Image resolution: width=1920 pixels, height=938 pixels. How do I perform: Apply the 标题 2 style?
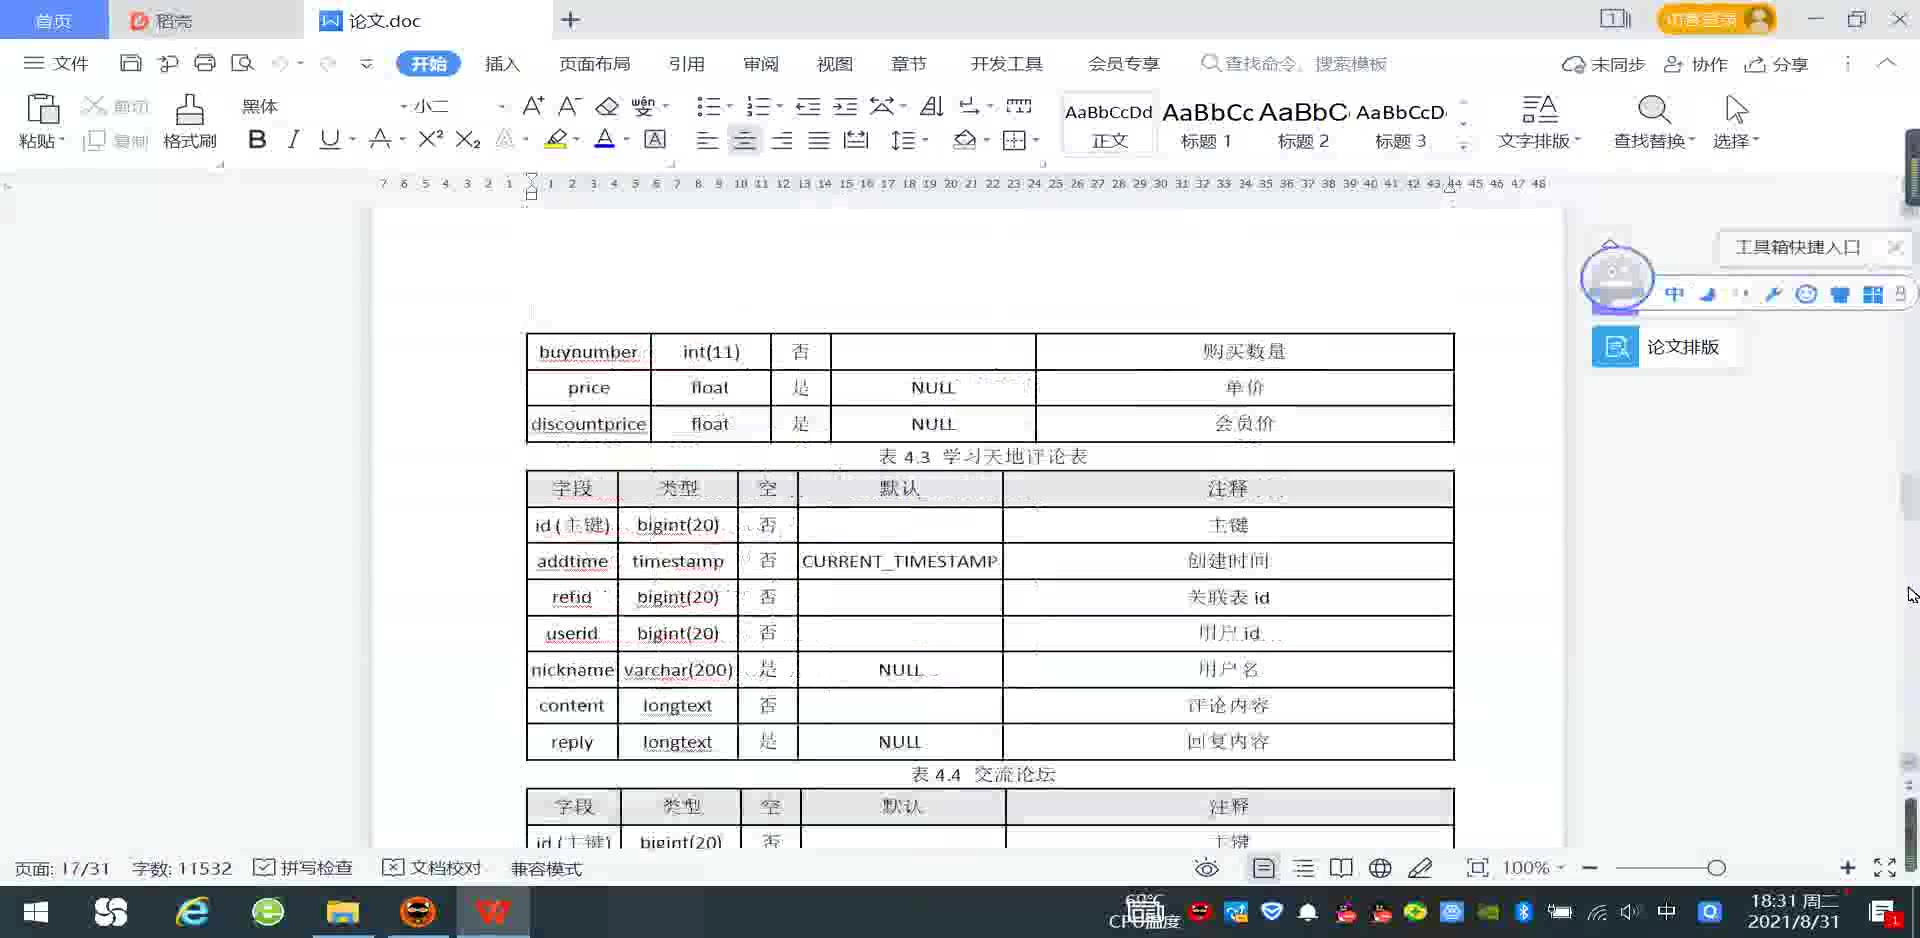tap(1303, 124)
